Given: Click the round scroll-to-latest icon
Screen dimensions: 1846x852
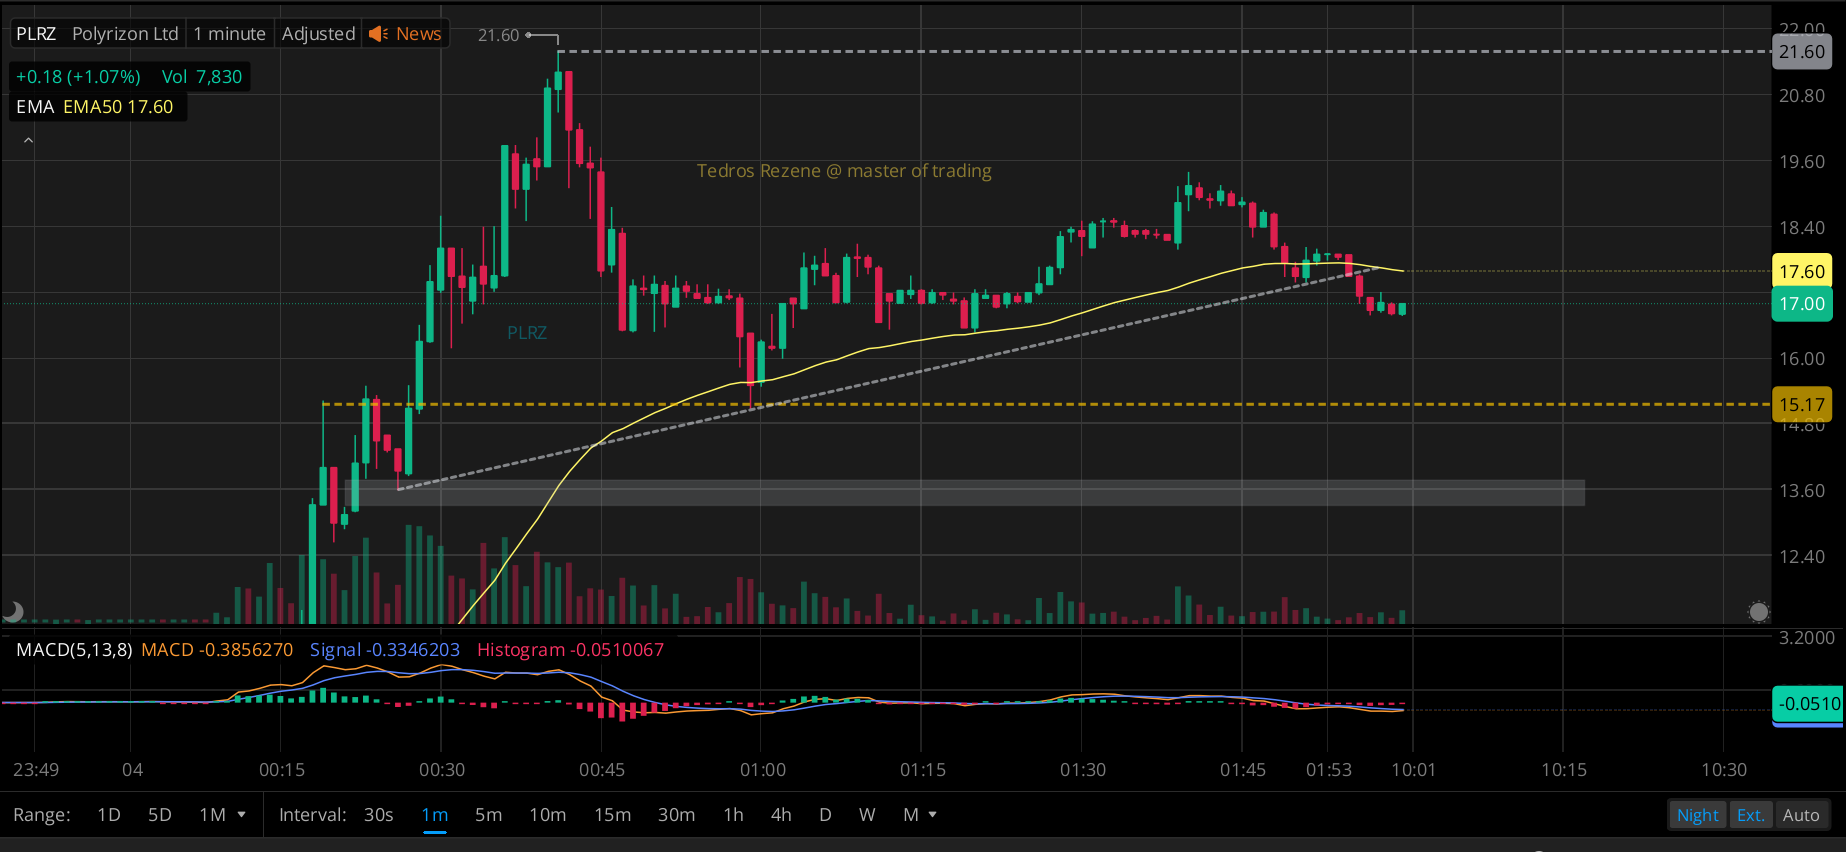Looking at the screenshot, I should point(1758,611).
